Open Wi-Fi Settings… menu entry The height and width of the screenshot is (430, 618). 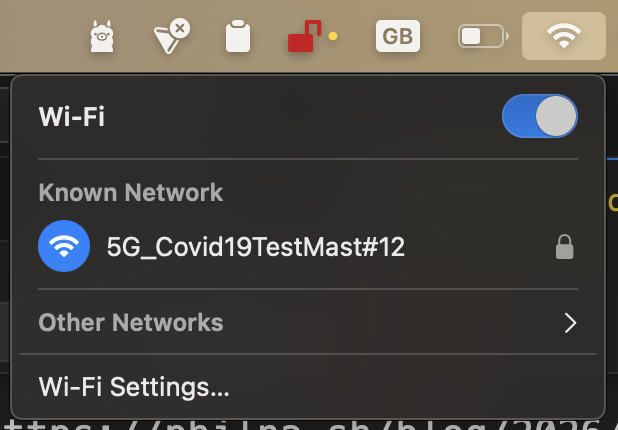(134, 387)
